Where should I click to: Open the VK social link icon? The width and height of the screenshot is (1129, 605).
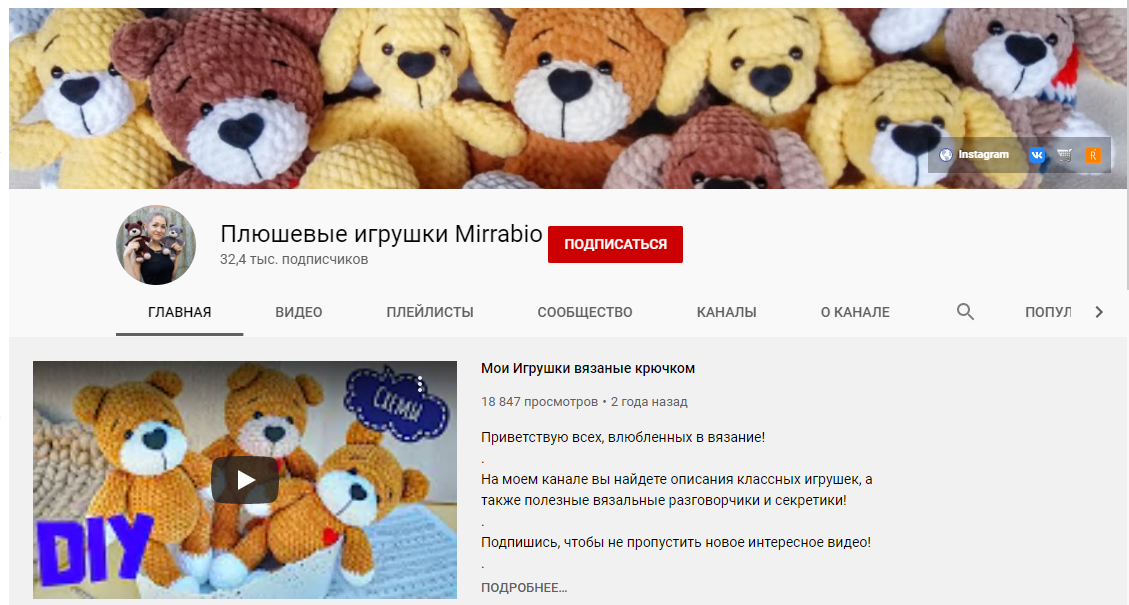[x=1037, y=155]
